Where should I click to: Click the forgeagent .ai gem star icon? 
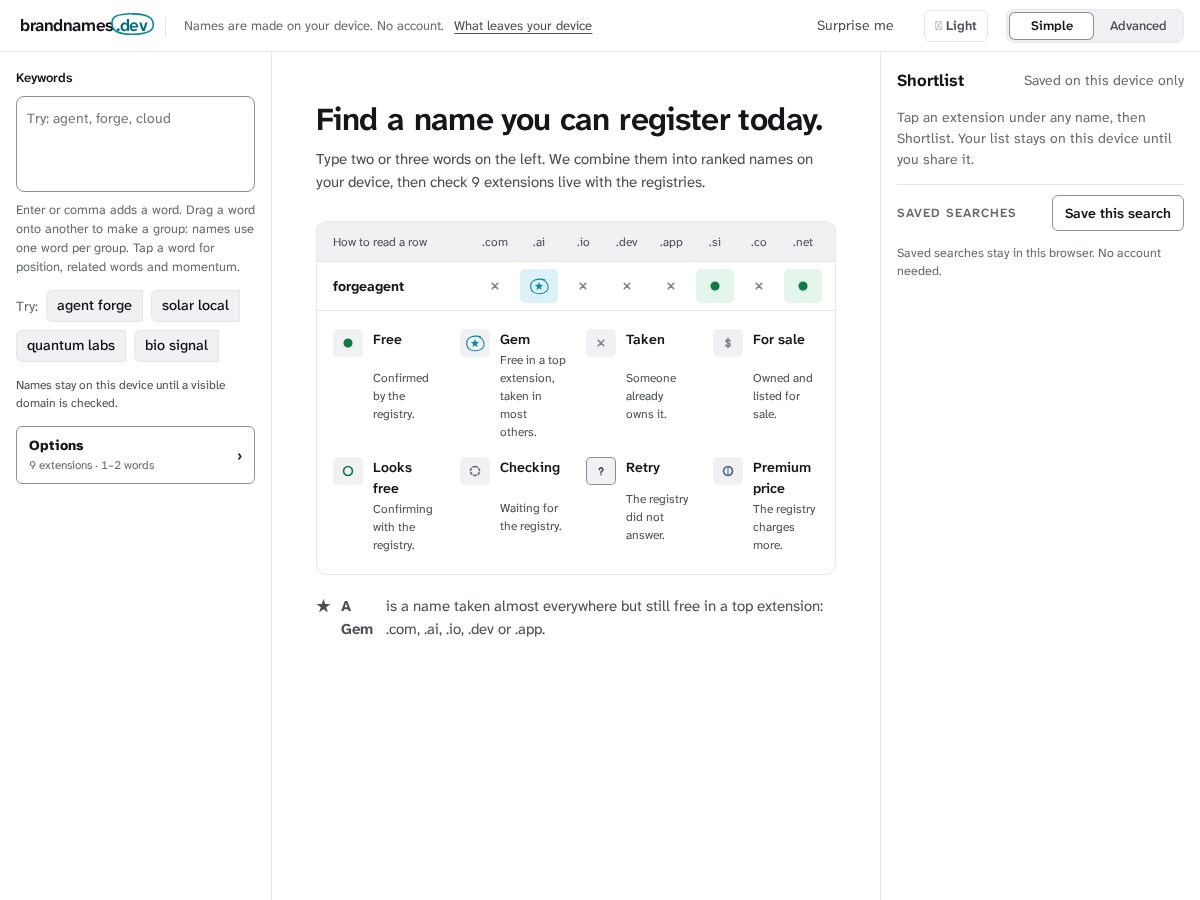tap(539, 286)
